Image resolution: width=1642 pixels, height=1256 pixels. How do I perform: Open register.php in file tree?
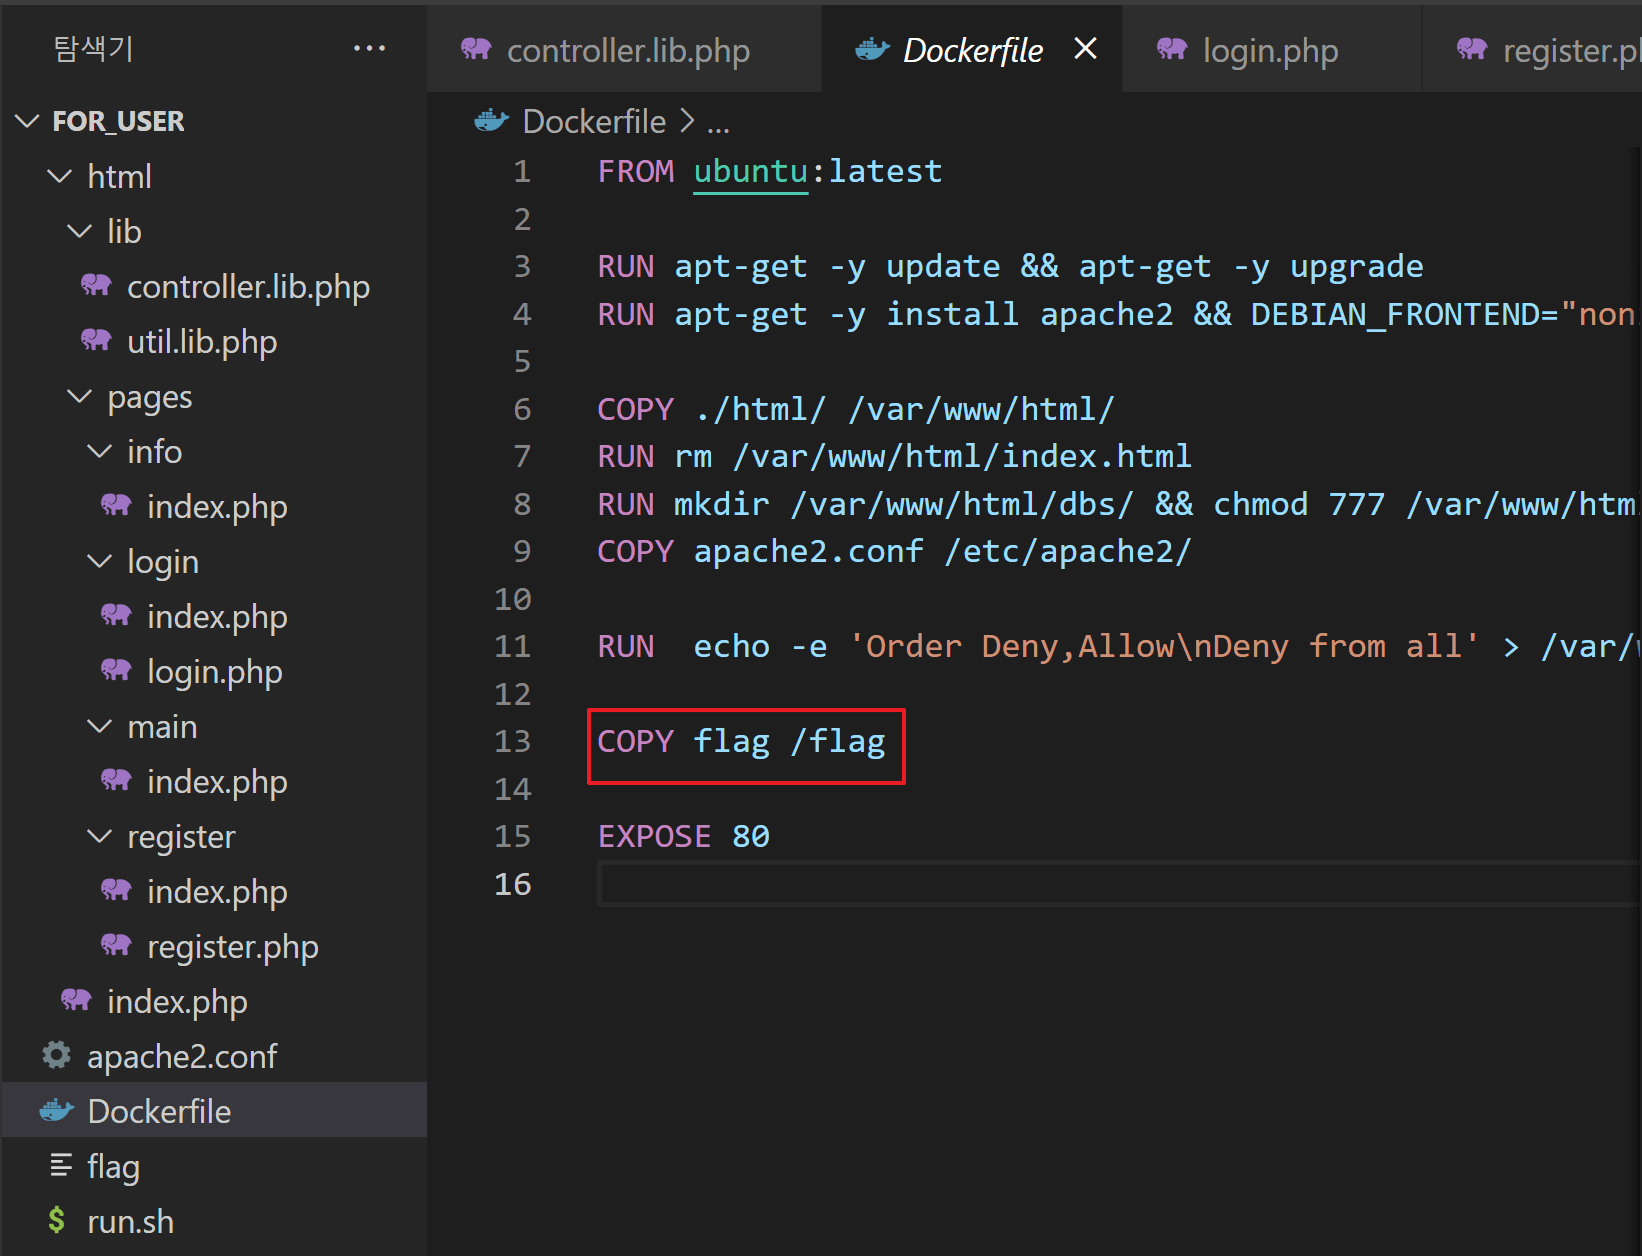(x=214, y=947)
